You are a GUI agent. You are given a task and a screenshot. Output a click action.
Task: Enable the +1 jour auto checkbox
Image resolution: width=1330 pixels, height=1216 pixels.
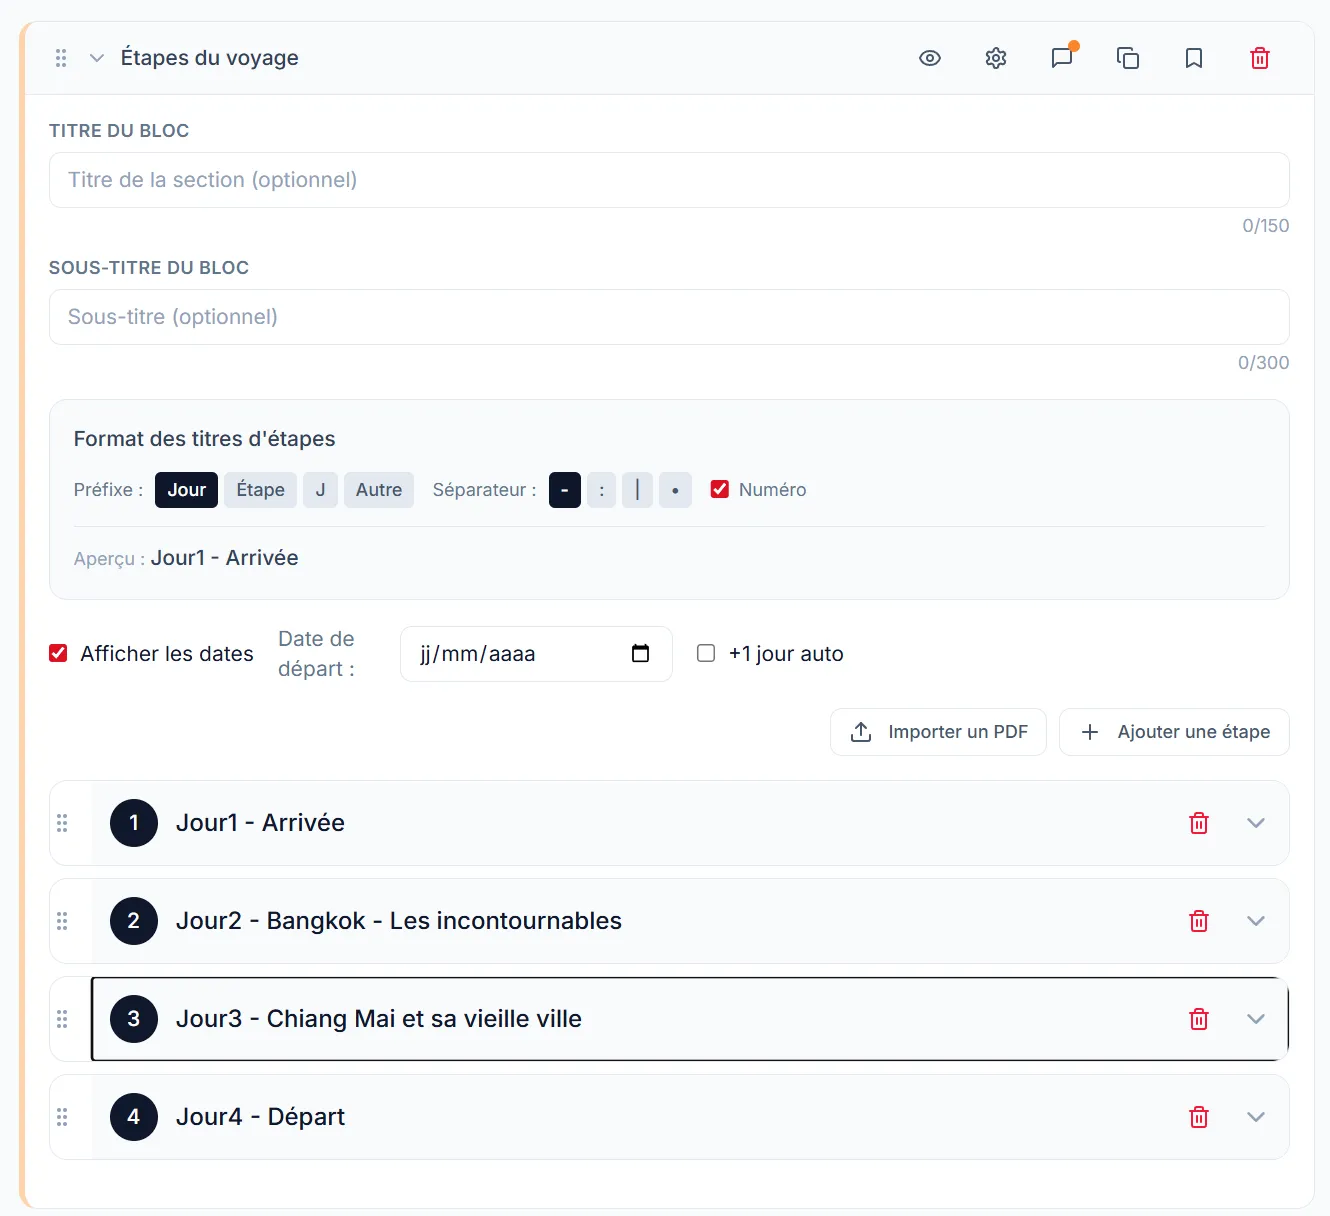(706, 653)
